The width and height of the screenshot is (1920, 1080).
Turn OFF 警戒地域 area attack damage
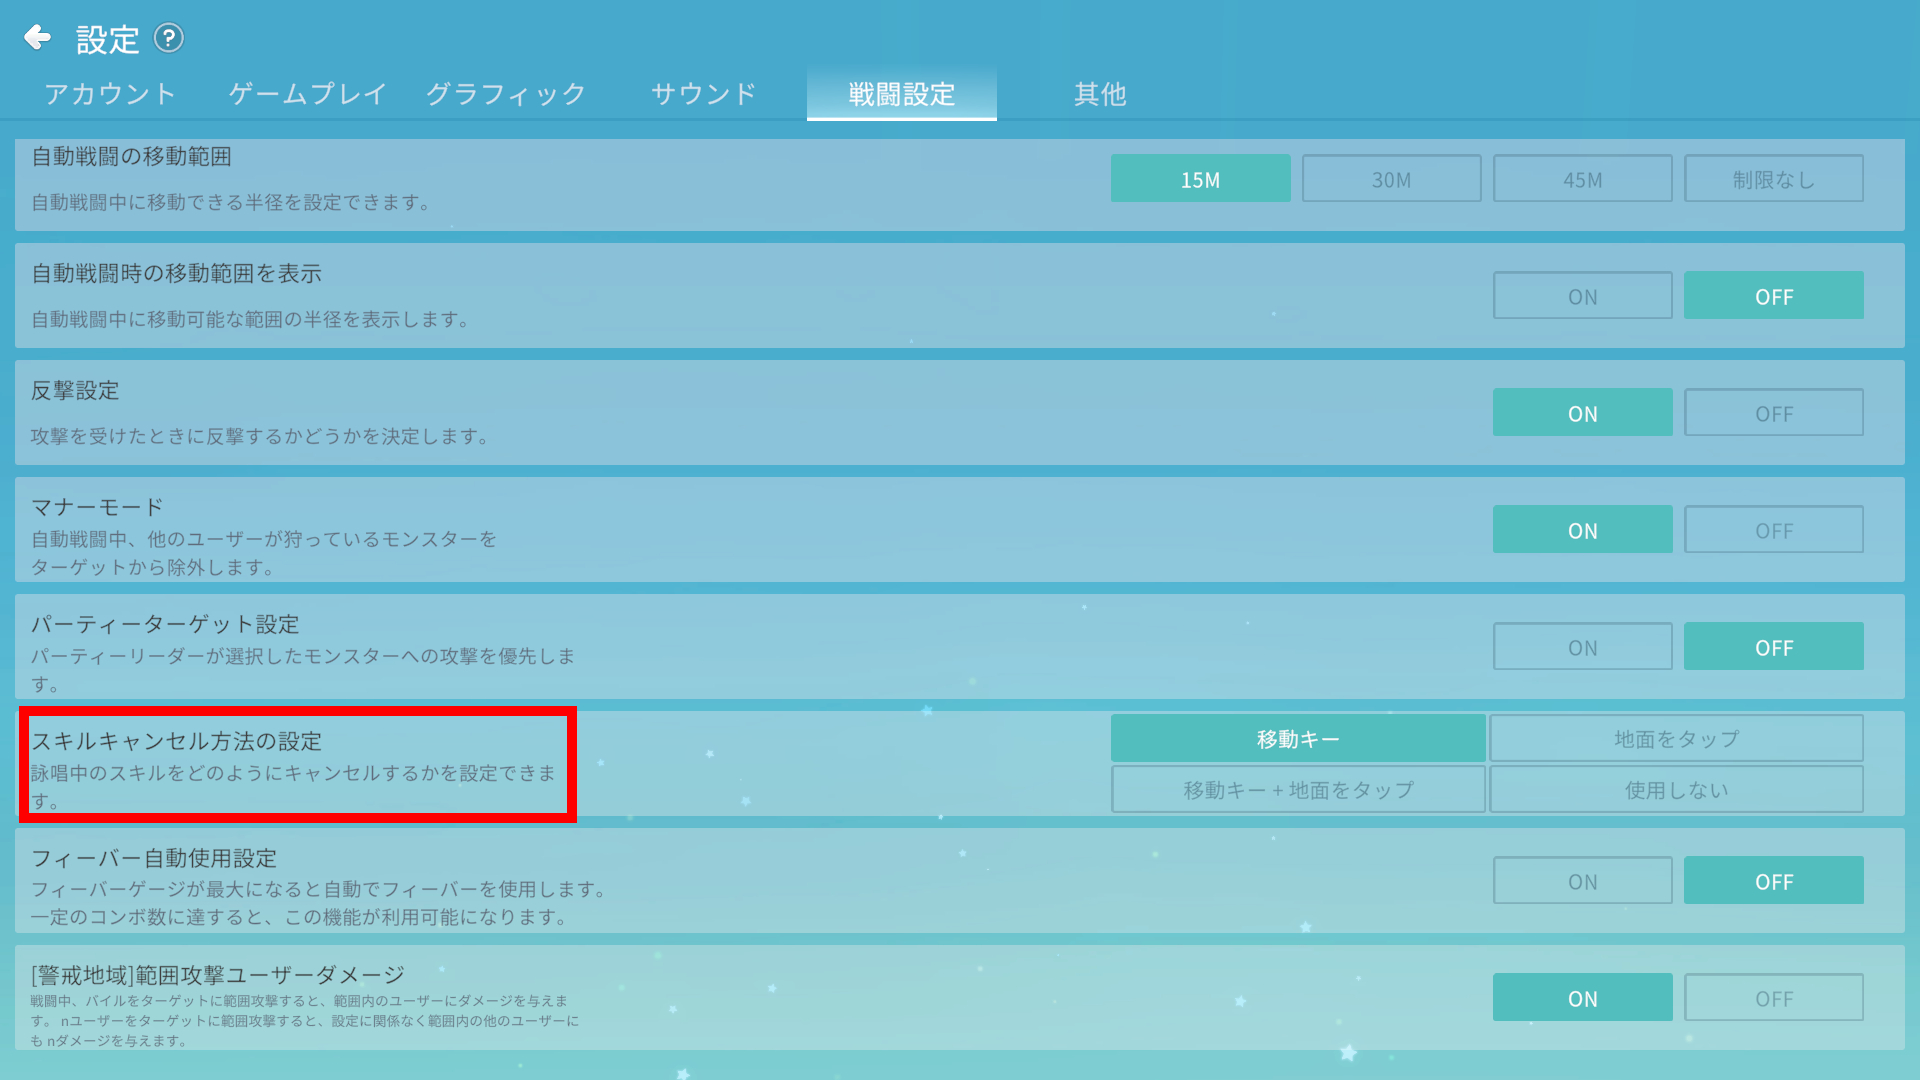pos(1773,998)
